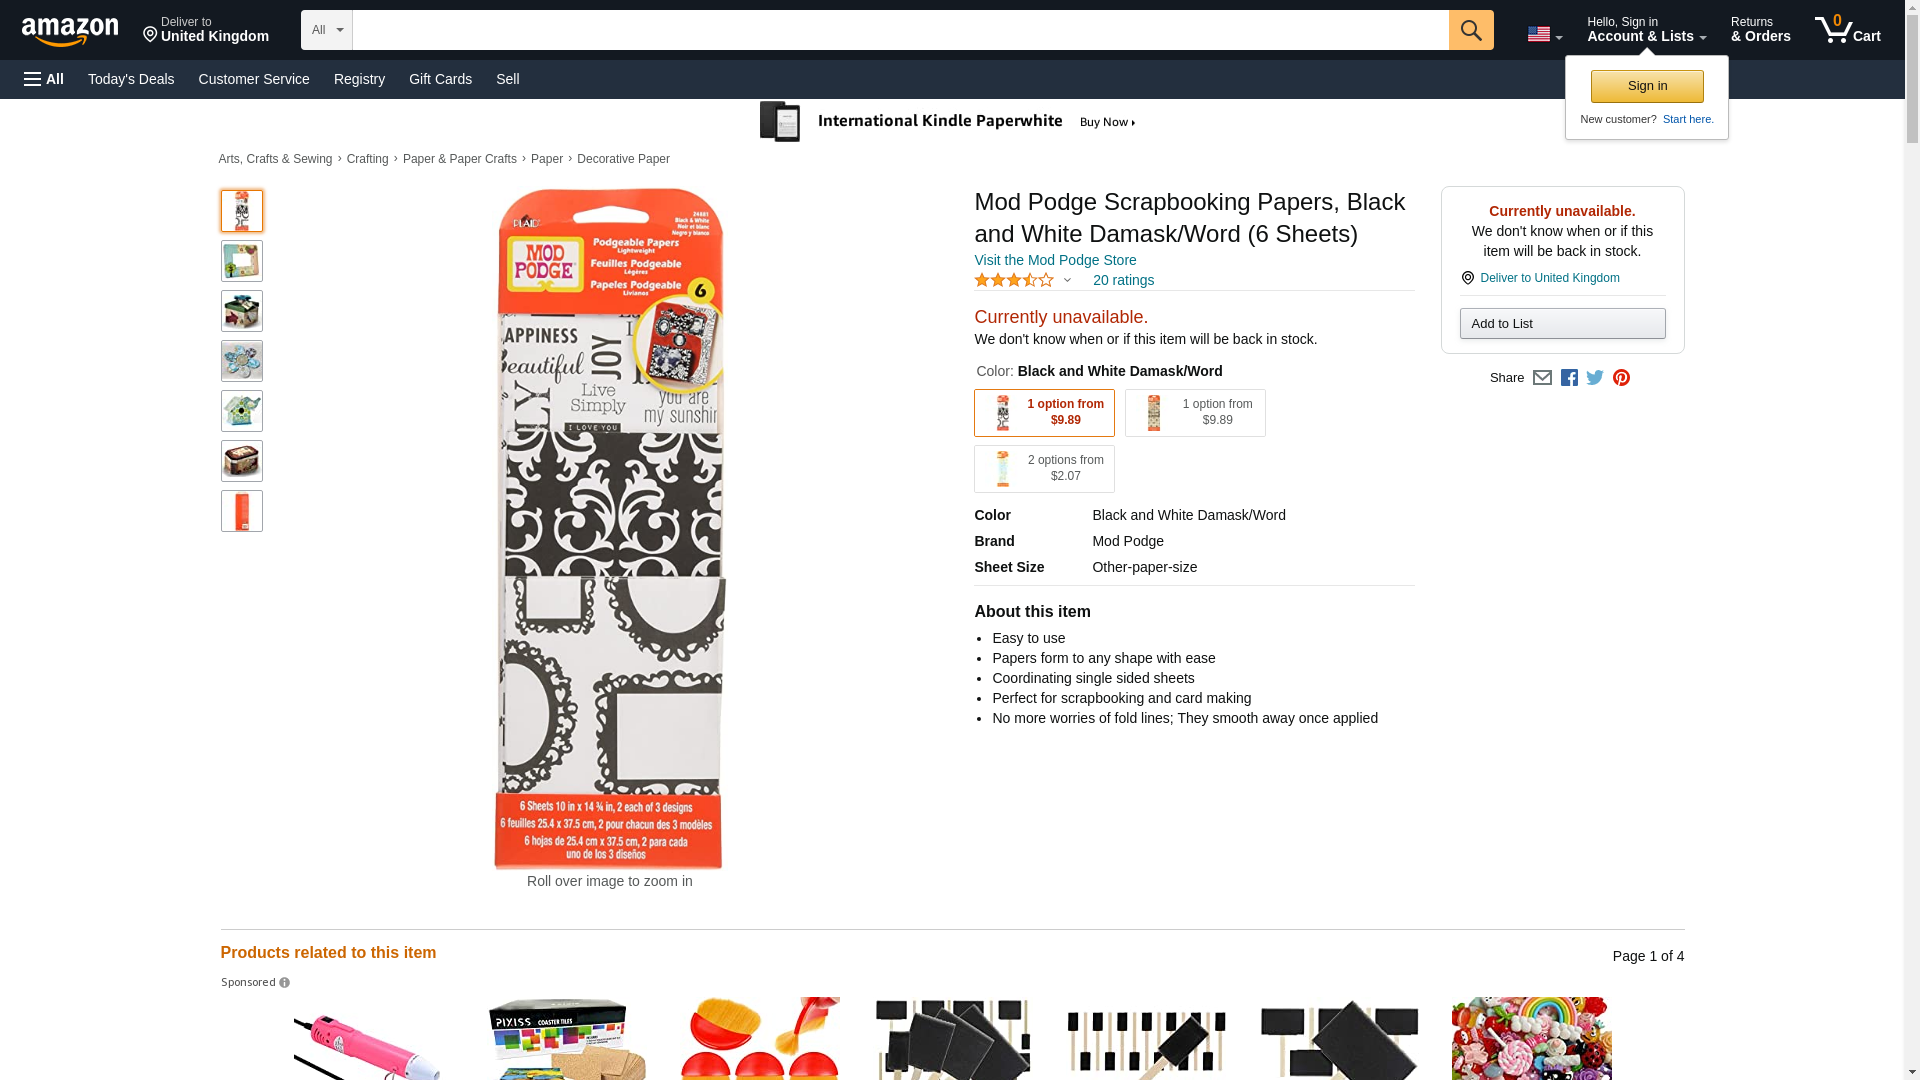Open the language flag dropdown

click(x=1544, y=35)
